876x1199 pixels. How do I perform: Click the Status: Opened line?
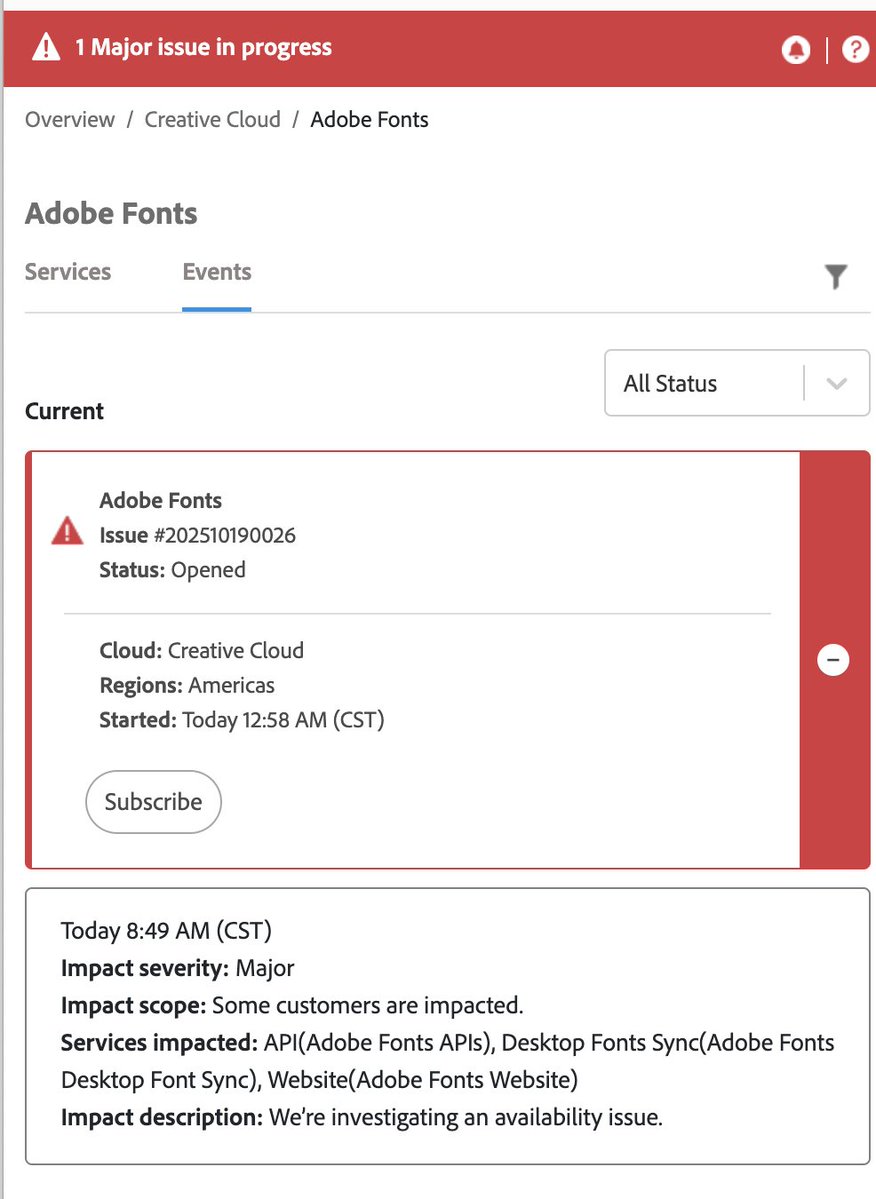172,570
